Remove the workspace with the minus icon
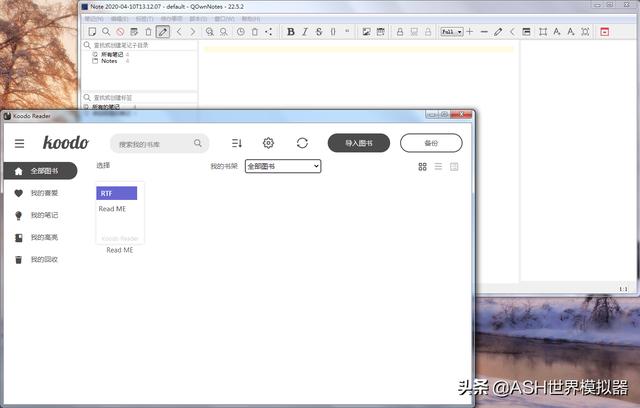Screen dimensions: 640x408 click(x=484, y=31)
